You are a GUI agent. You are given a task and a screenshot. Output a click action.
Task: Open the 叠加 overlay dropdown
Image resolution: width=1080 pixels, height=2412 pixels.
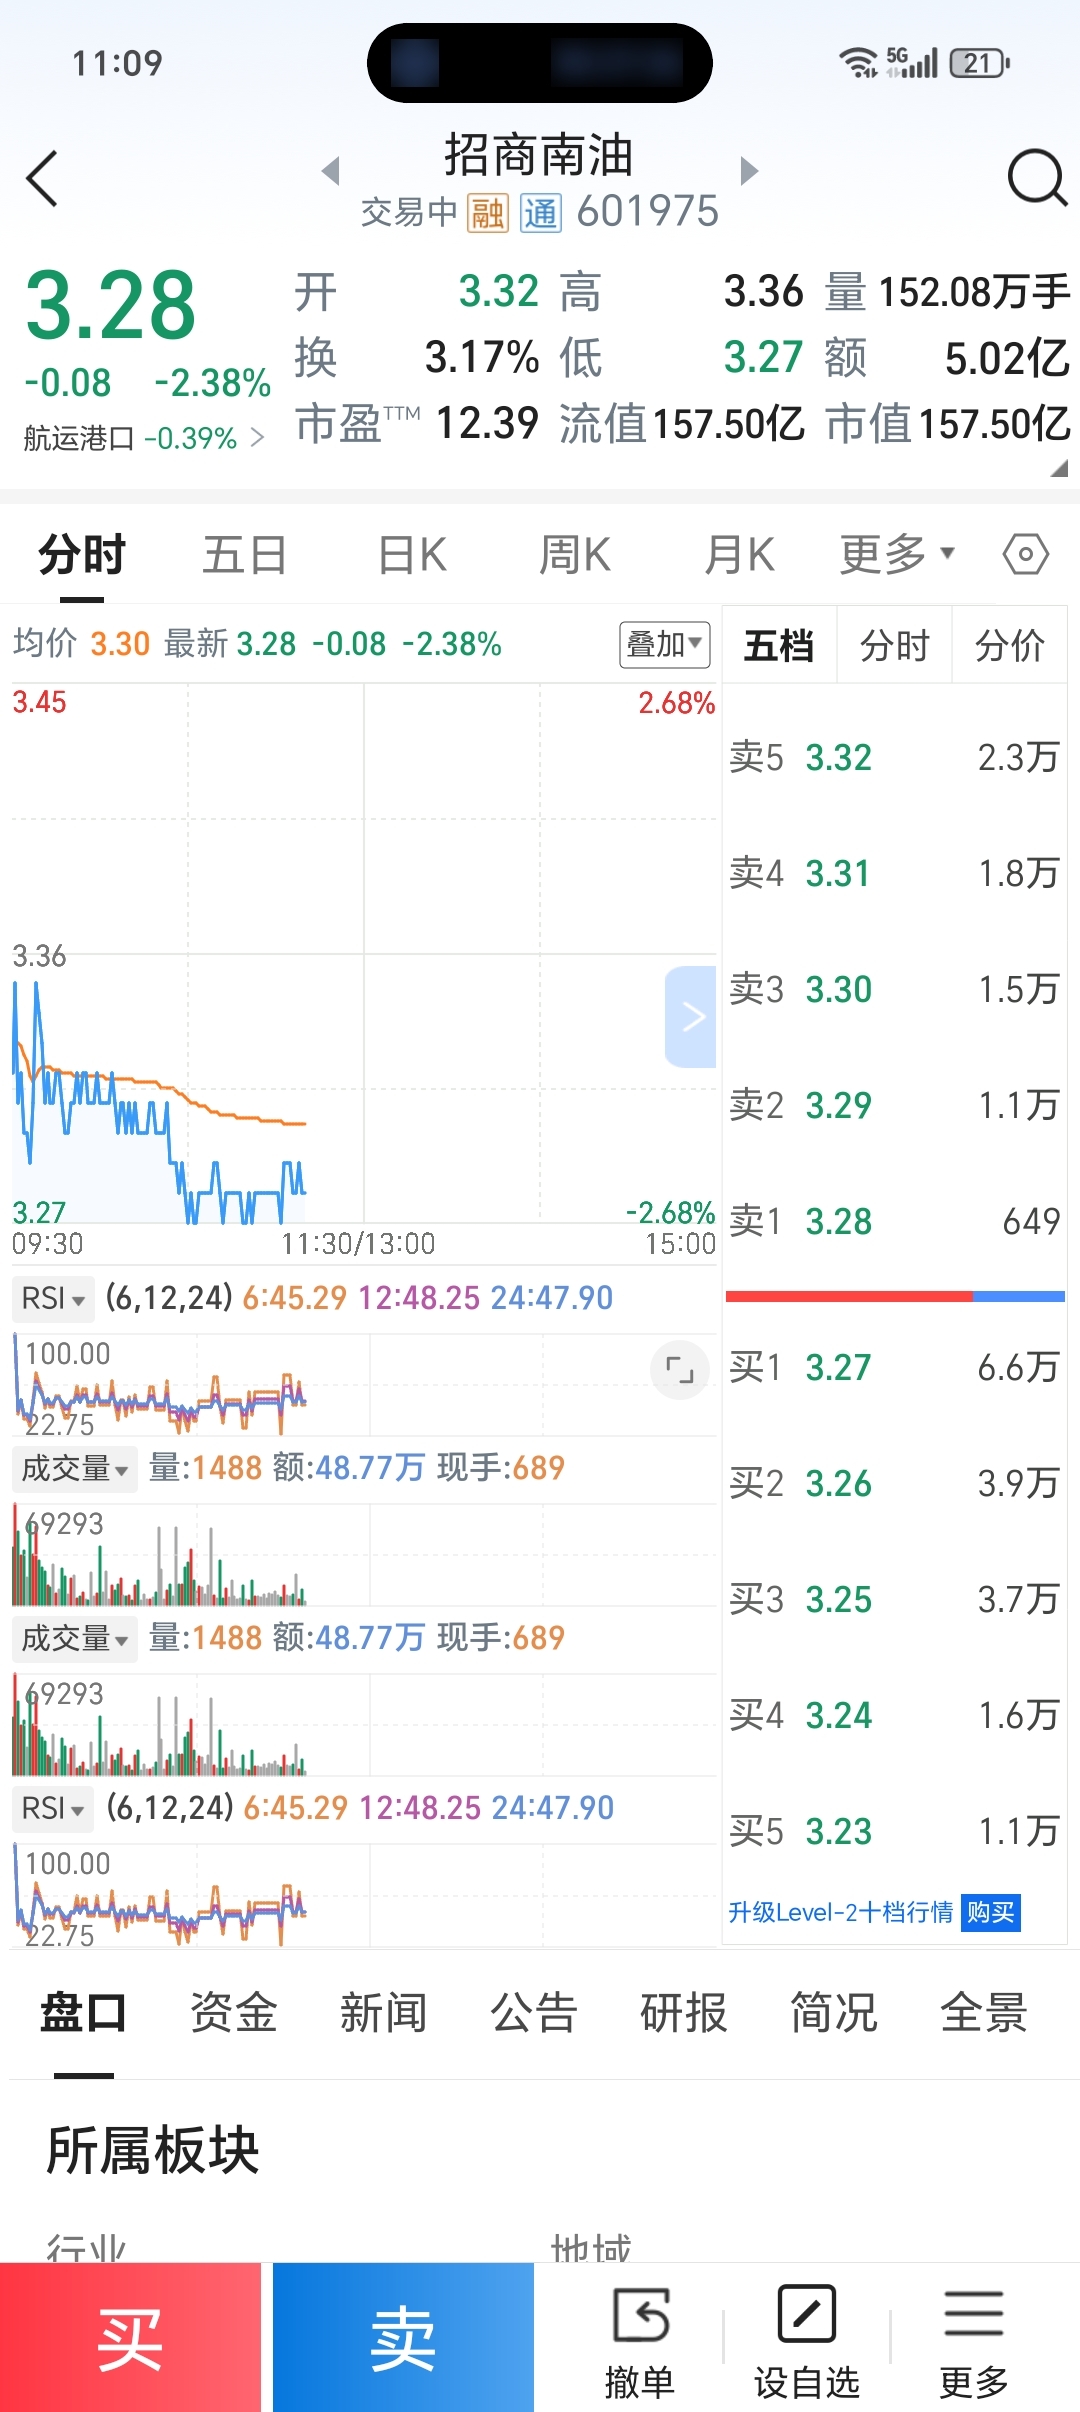click(x=665, y=644)
